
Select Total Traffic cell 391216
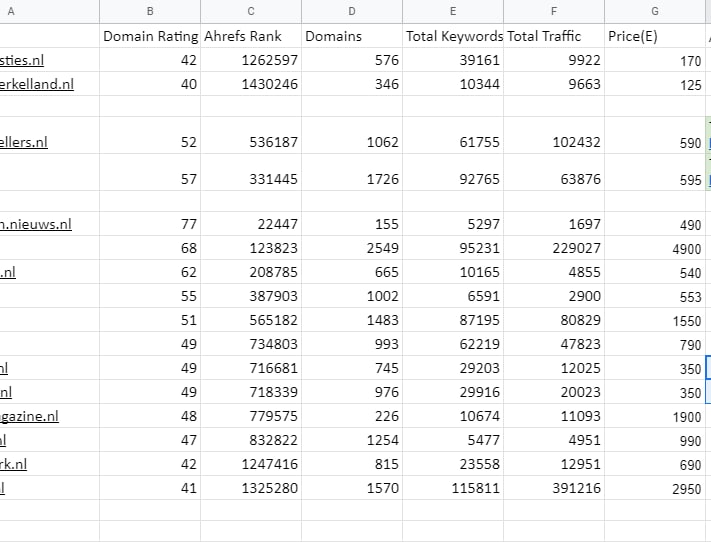[554, 488]
